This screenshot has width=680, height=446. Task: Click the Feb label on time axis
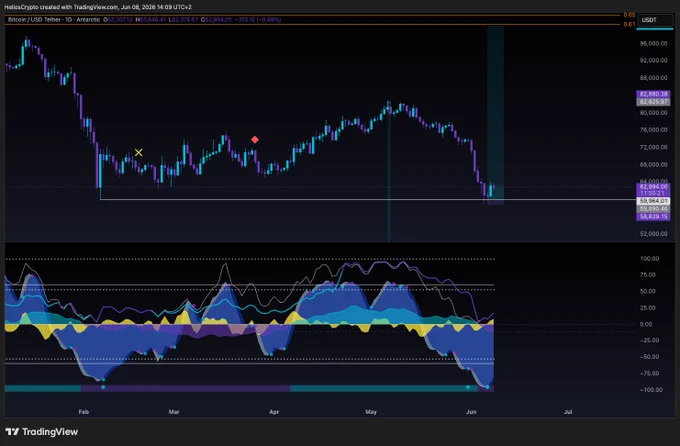pos(84,412)
